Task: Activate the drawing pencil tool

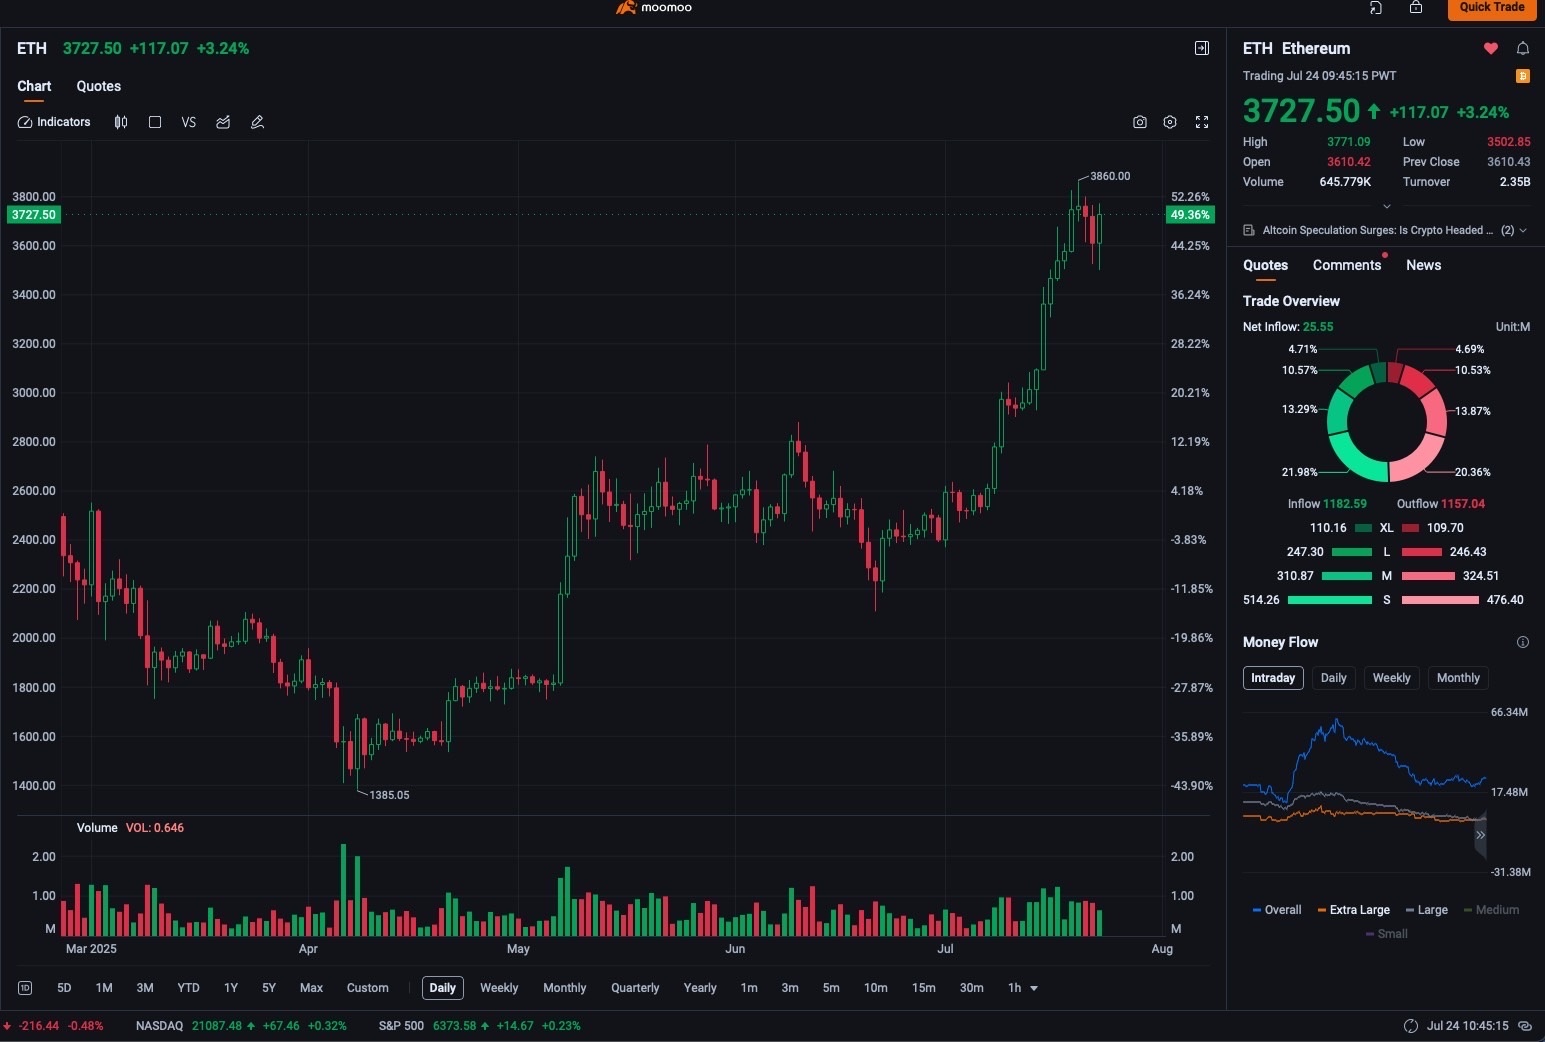Action: (x=257, y=122)
